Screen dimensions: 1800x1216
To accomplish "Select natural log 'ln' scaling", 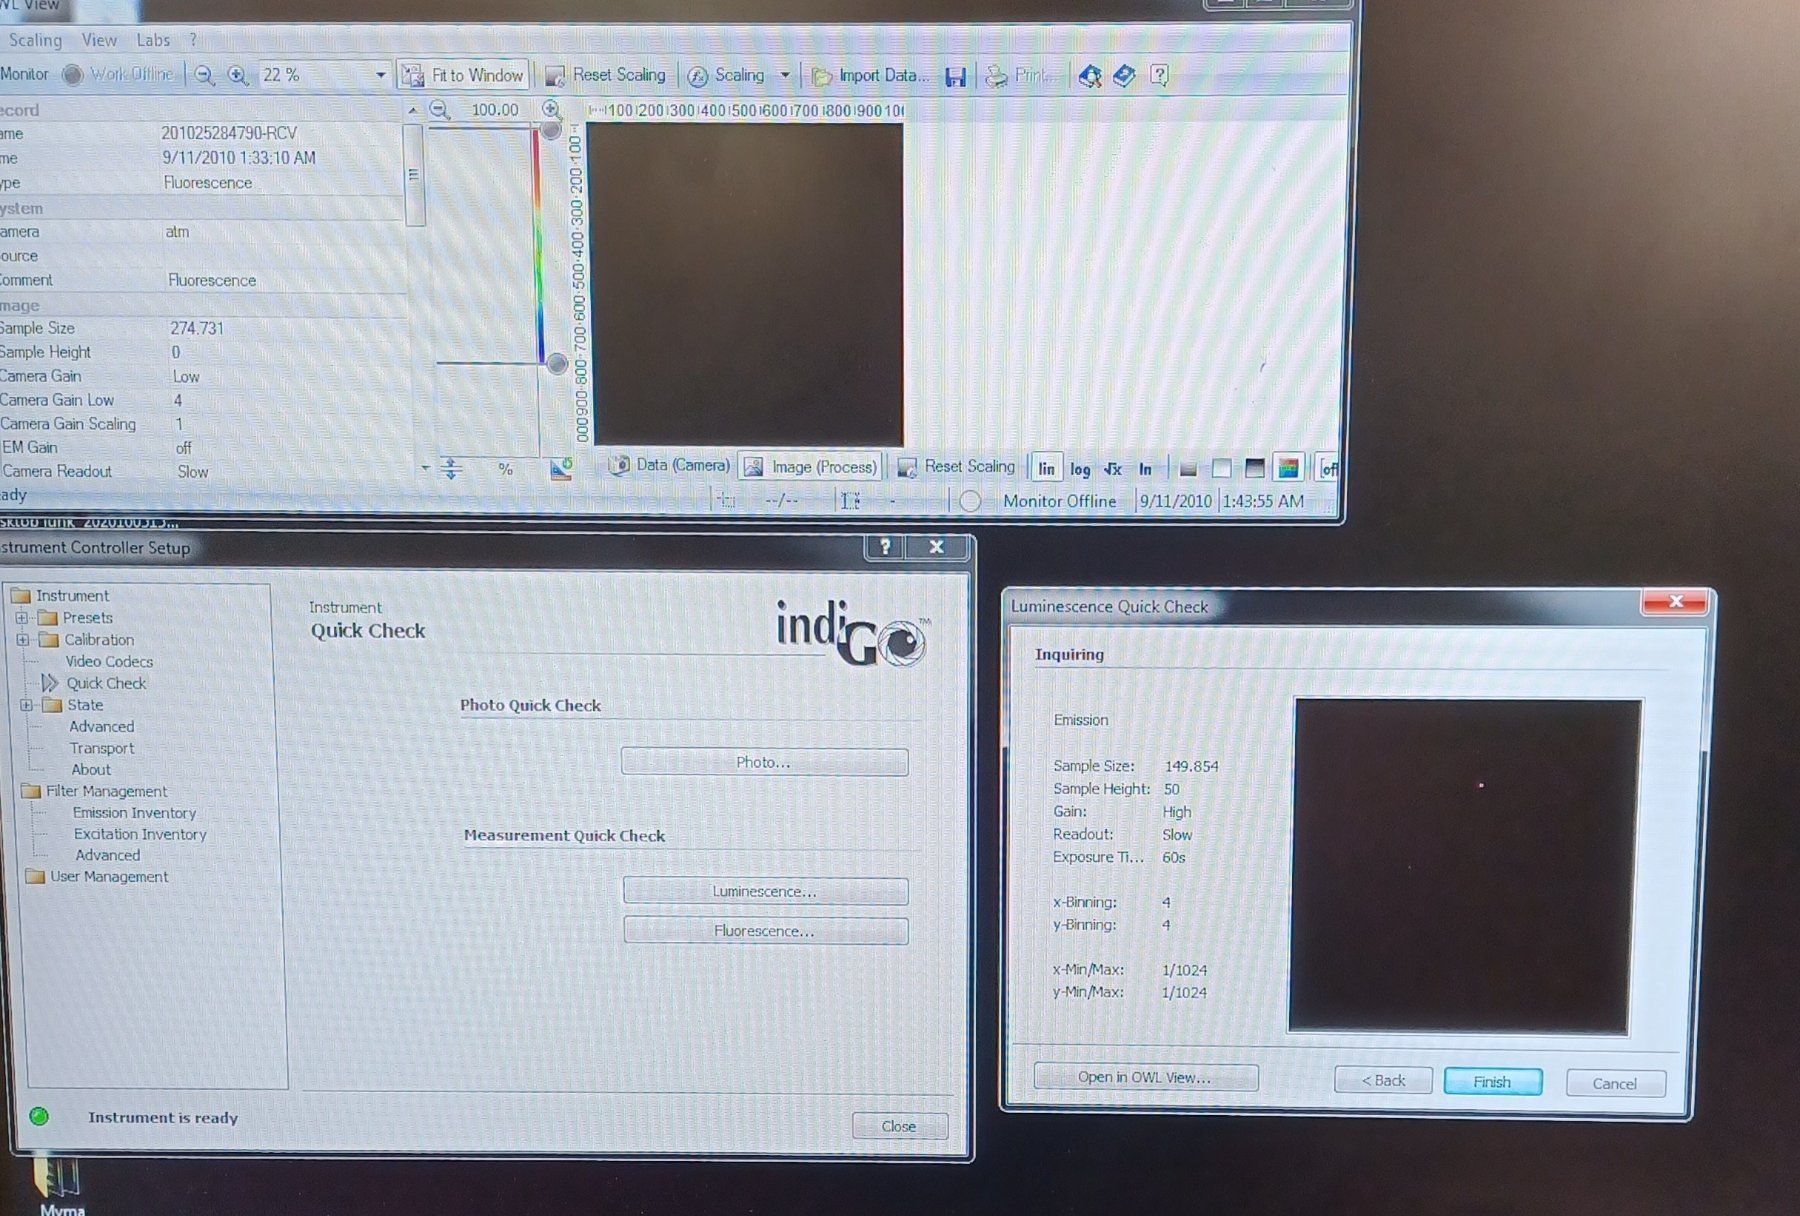I will [x=1146, y=468].
